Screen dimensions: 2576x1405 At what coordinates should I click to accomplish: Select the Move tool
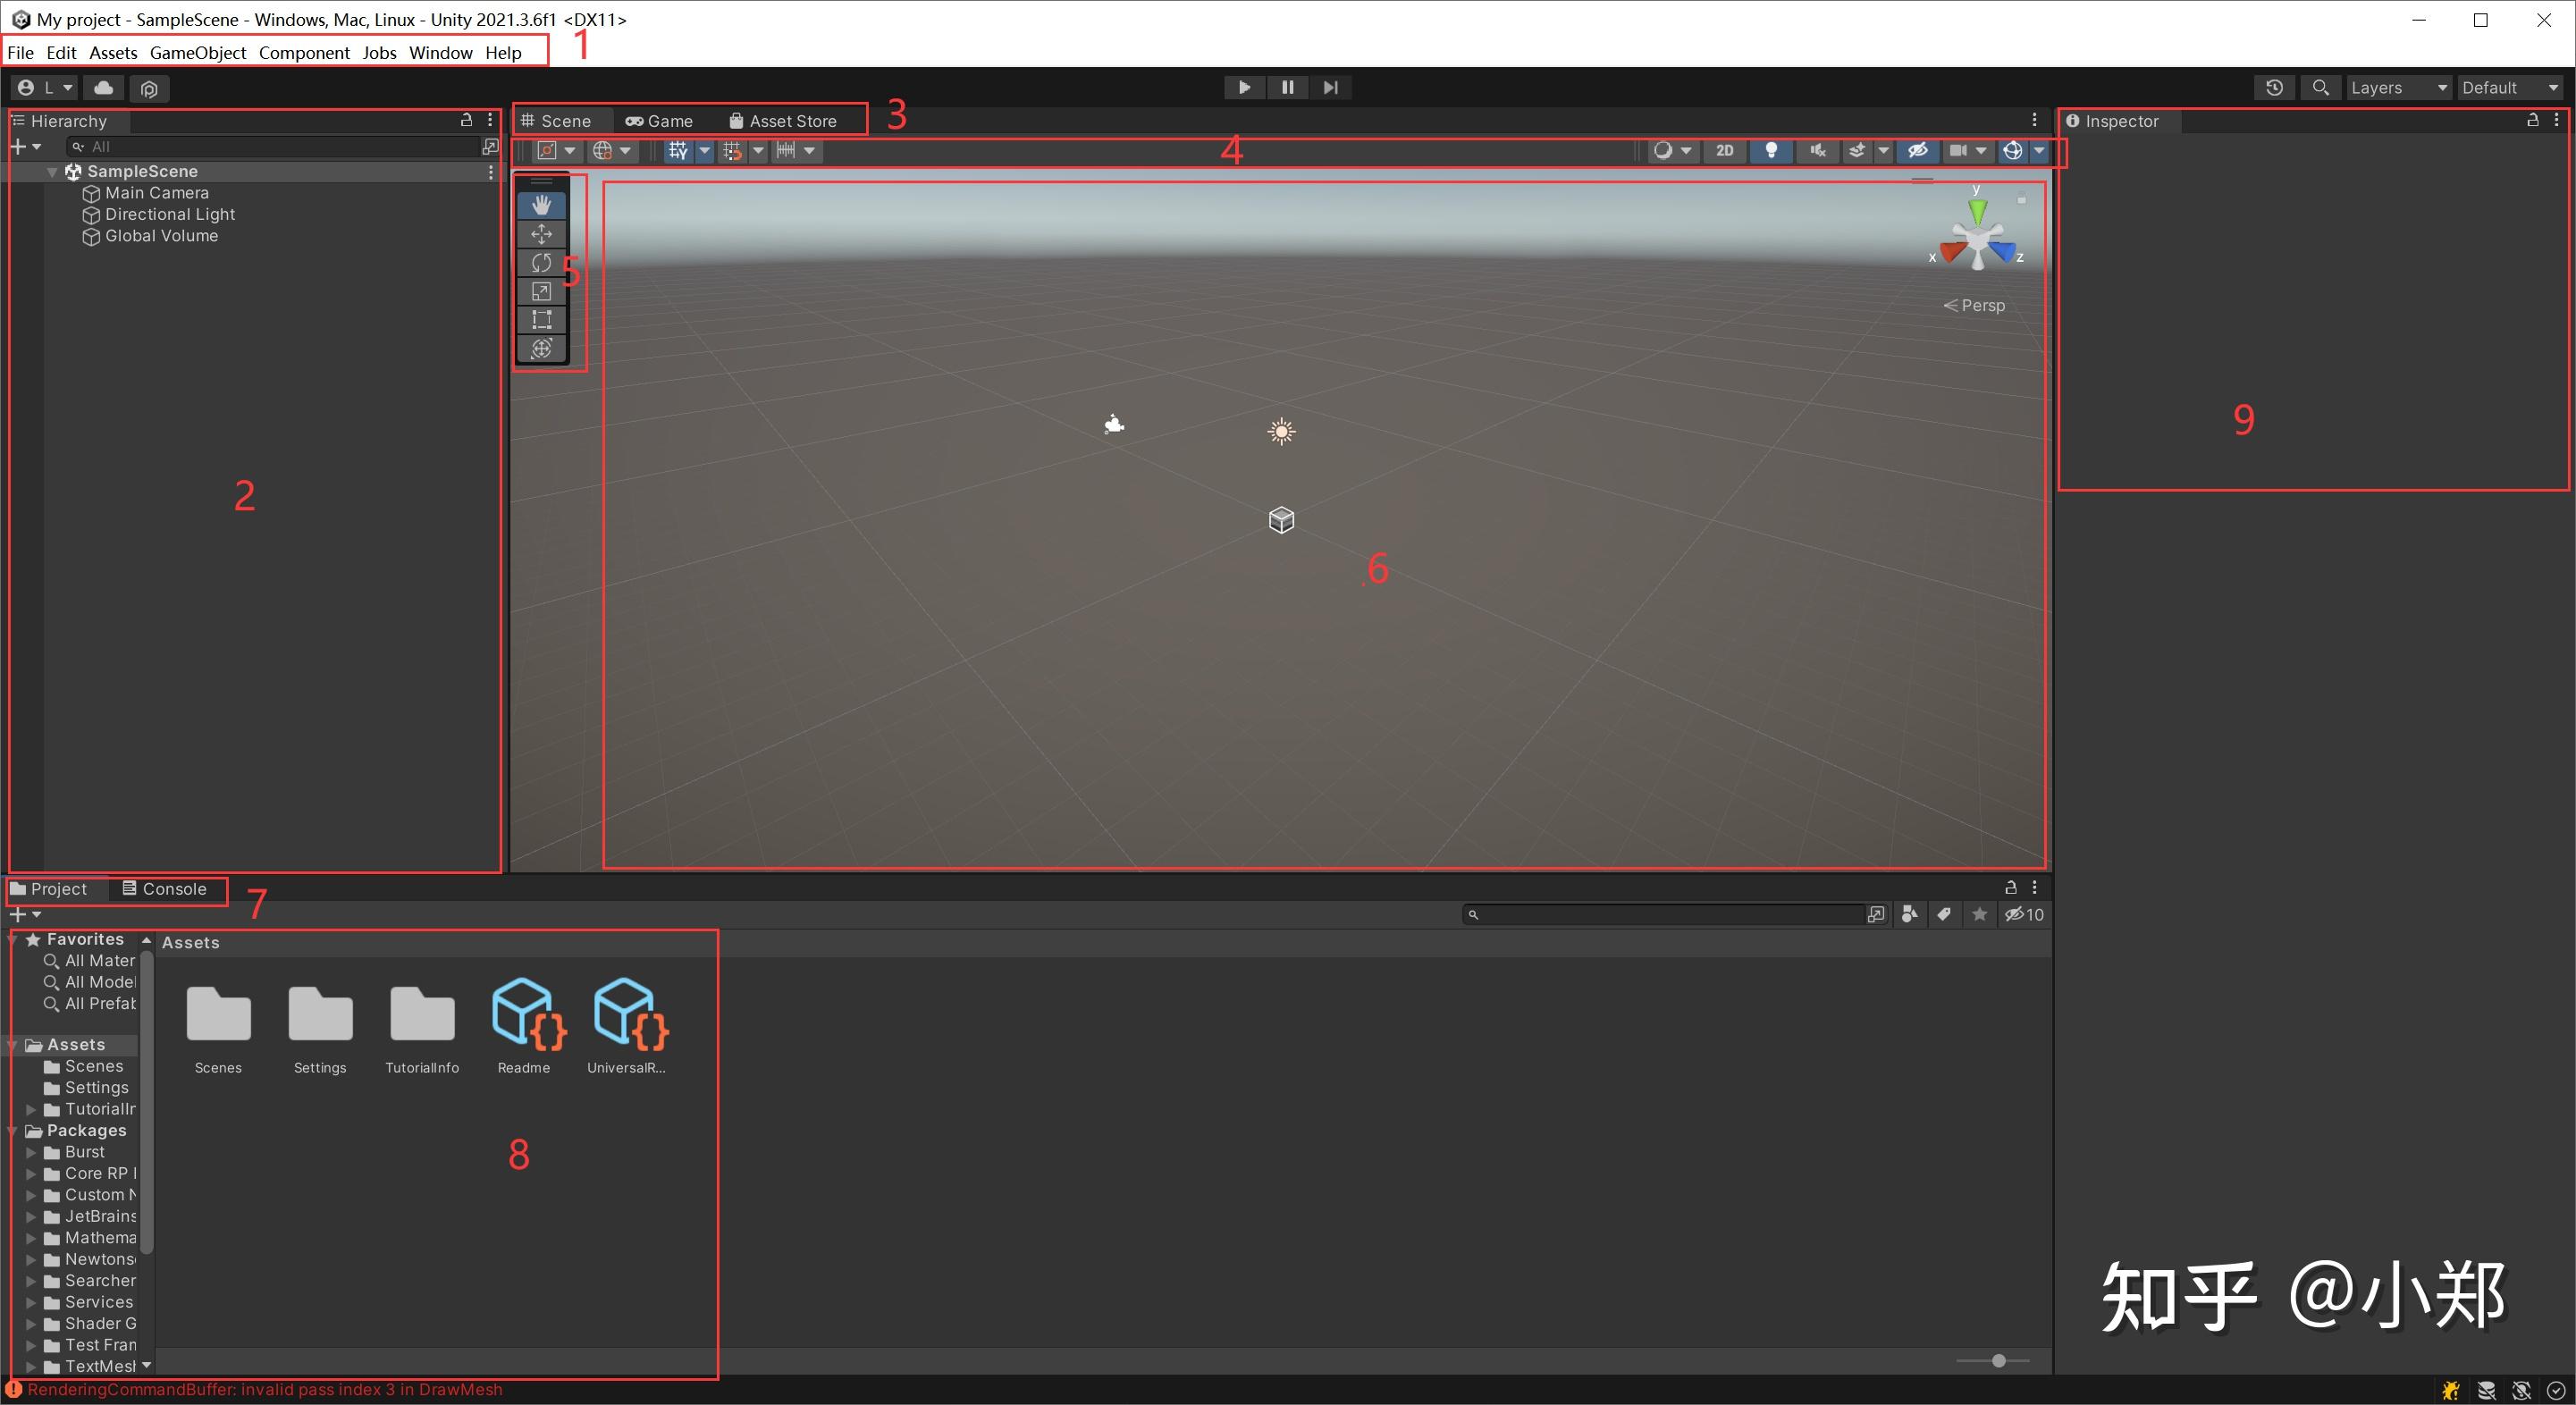click(x=541, y=234)
